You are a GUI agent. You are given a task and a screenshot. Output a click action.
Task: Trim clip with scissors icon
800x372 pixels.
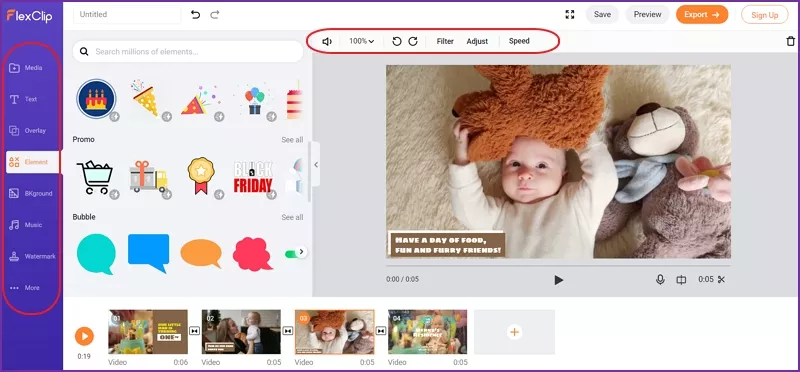click(x=721, y=280)
